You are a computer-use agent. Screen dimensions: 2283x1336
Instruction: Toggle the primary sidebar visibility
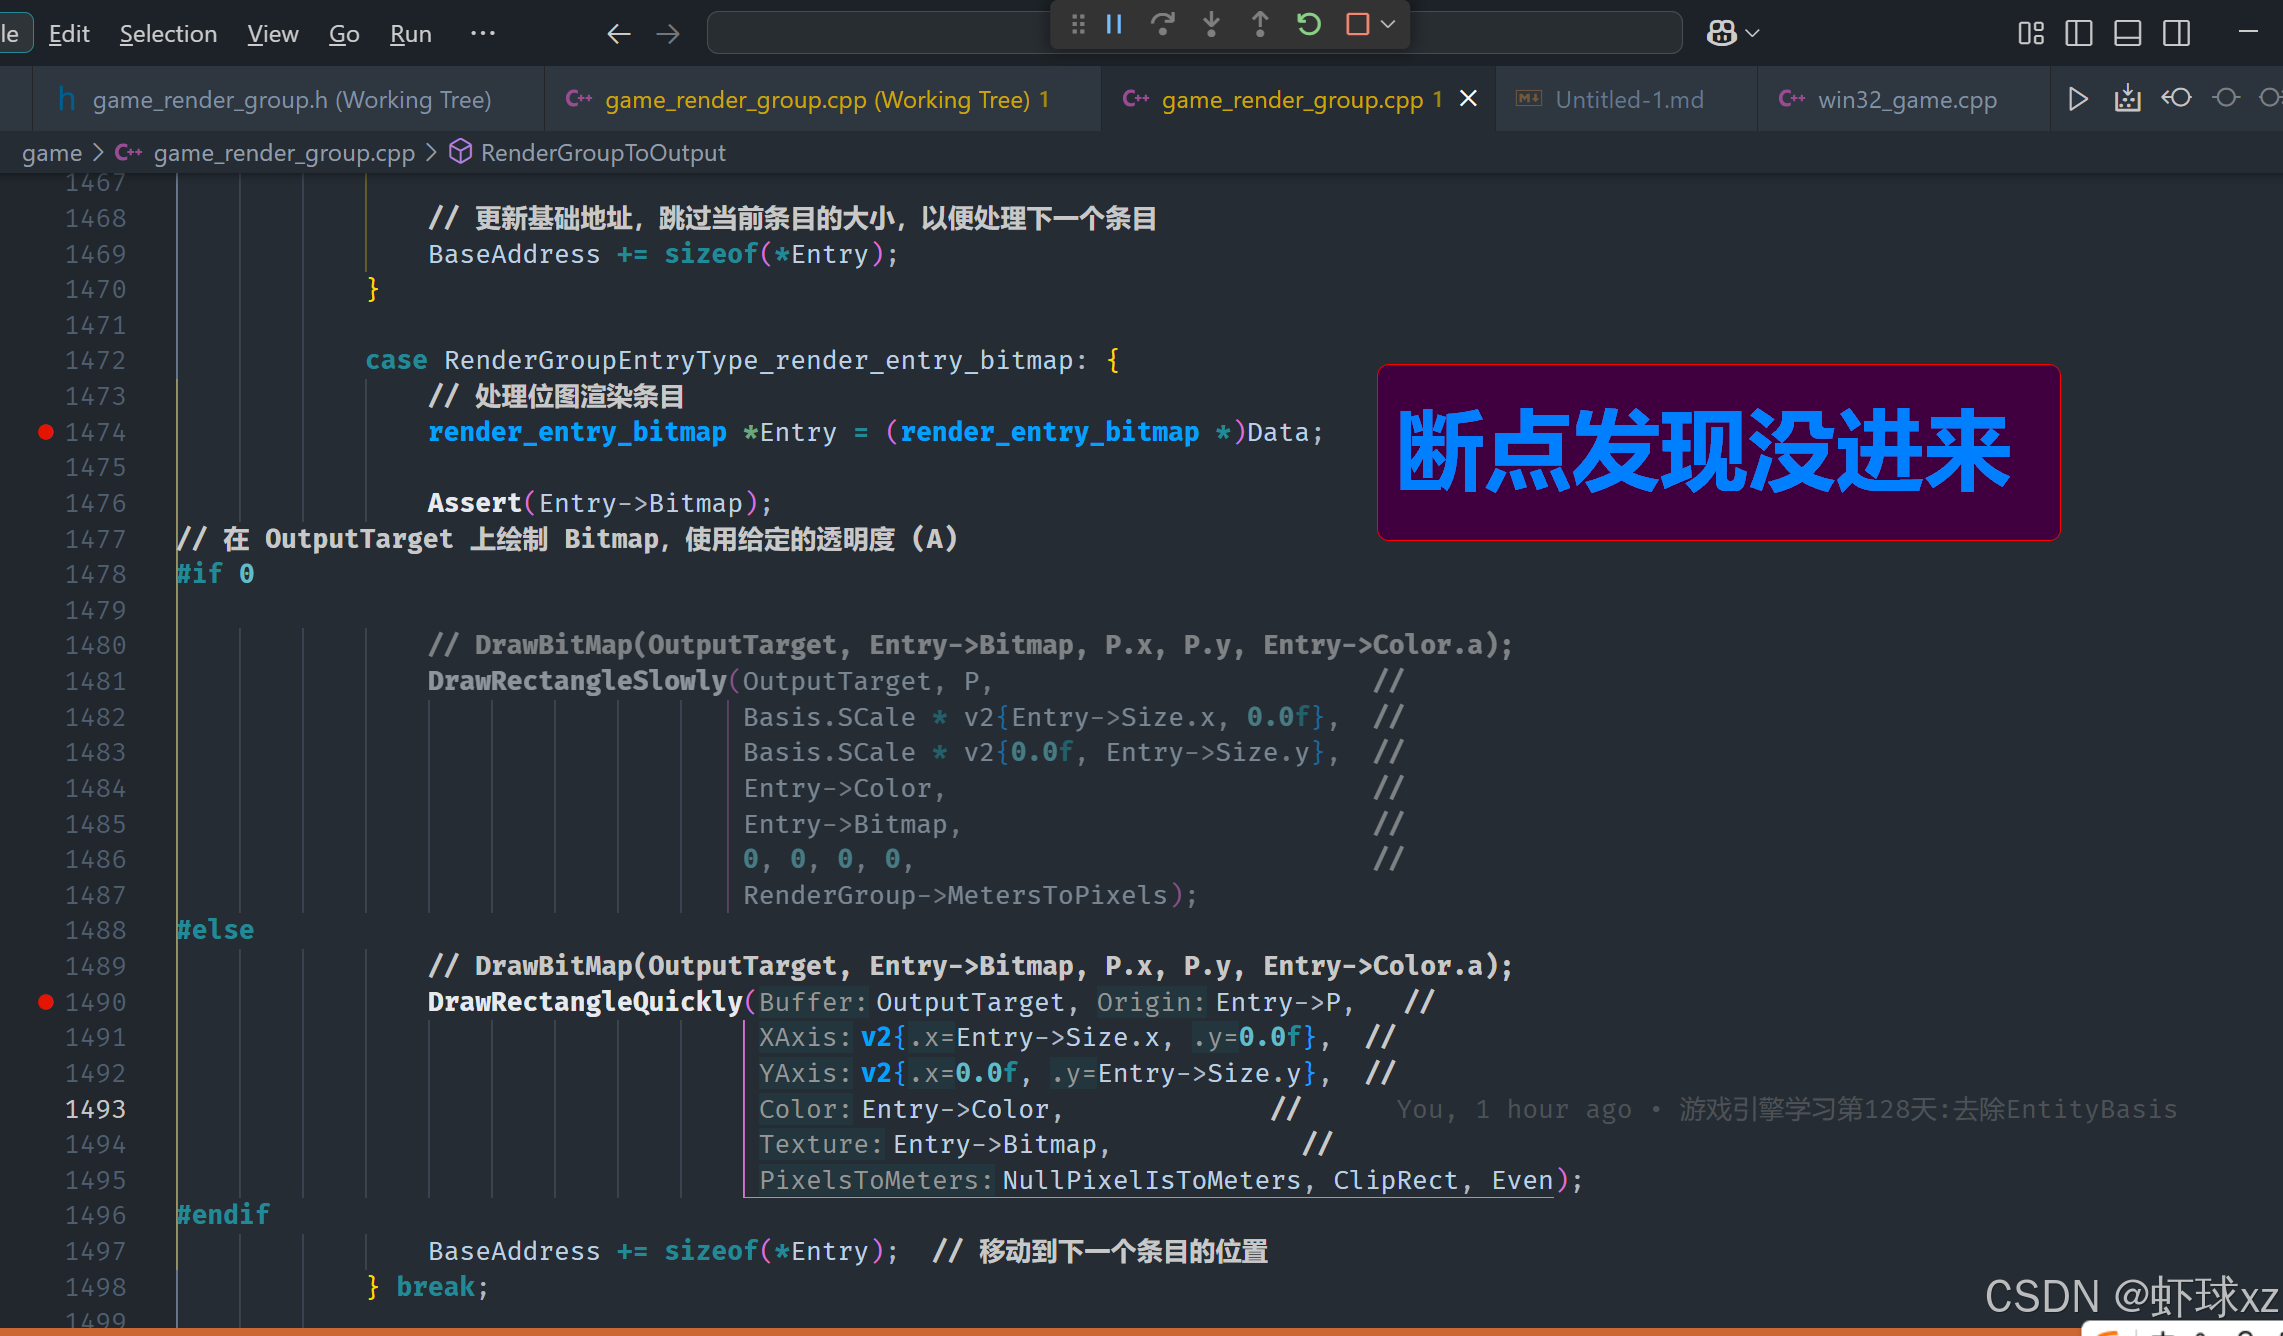pyautogui.click(x=2078, y=34)
